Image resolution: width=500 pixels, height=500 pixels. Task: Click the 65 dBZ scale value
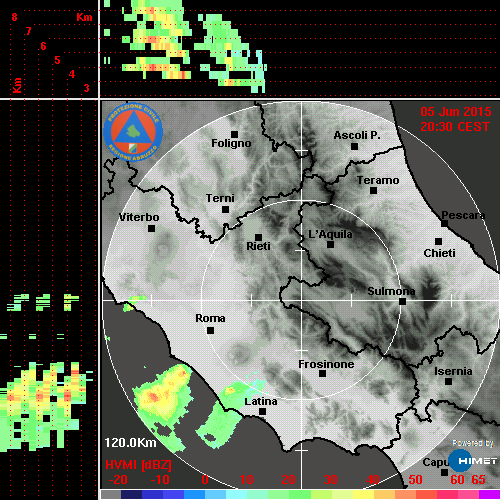coord(478,480)
